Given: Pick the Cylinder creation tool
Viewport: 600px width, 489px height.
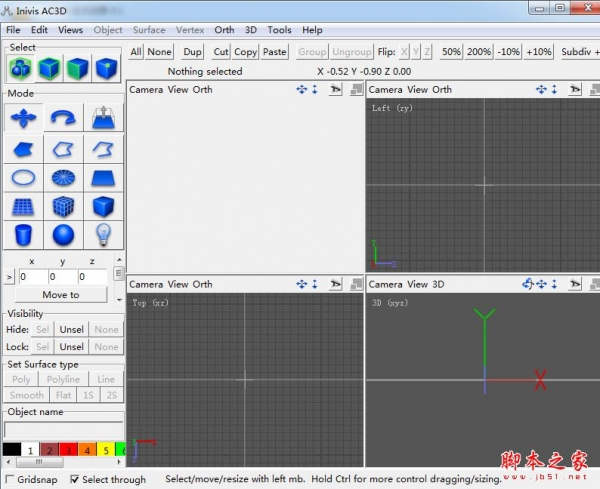Looking at the screenshot, I should point(24,235).
